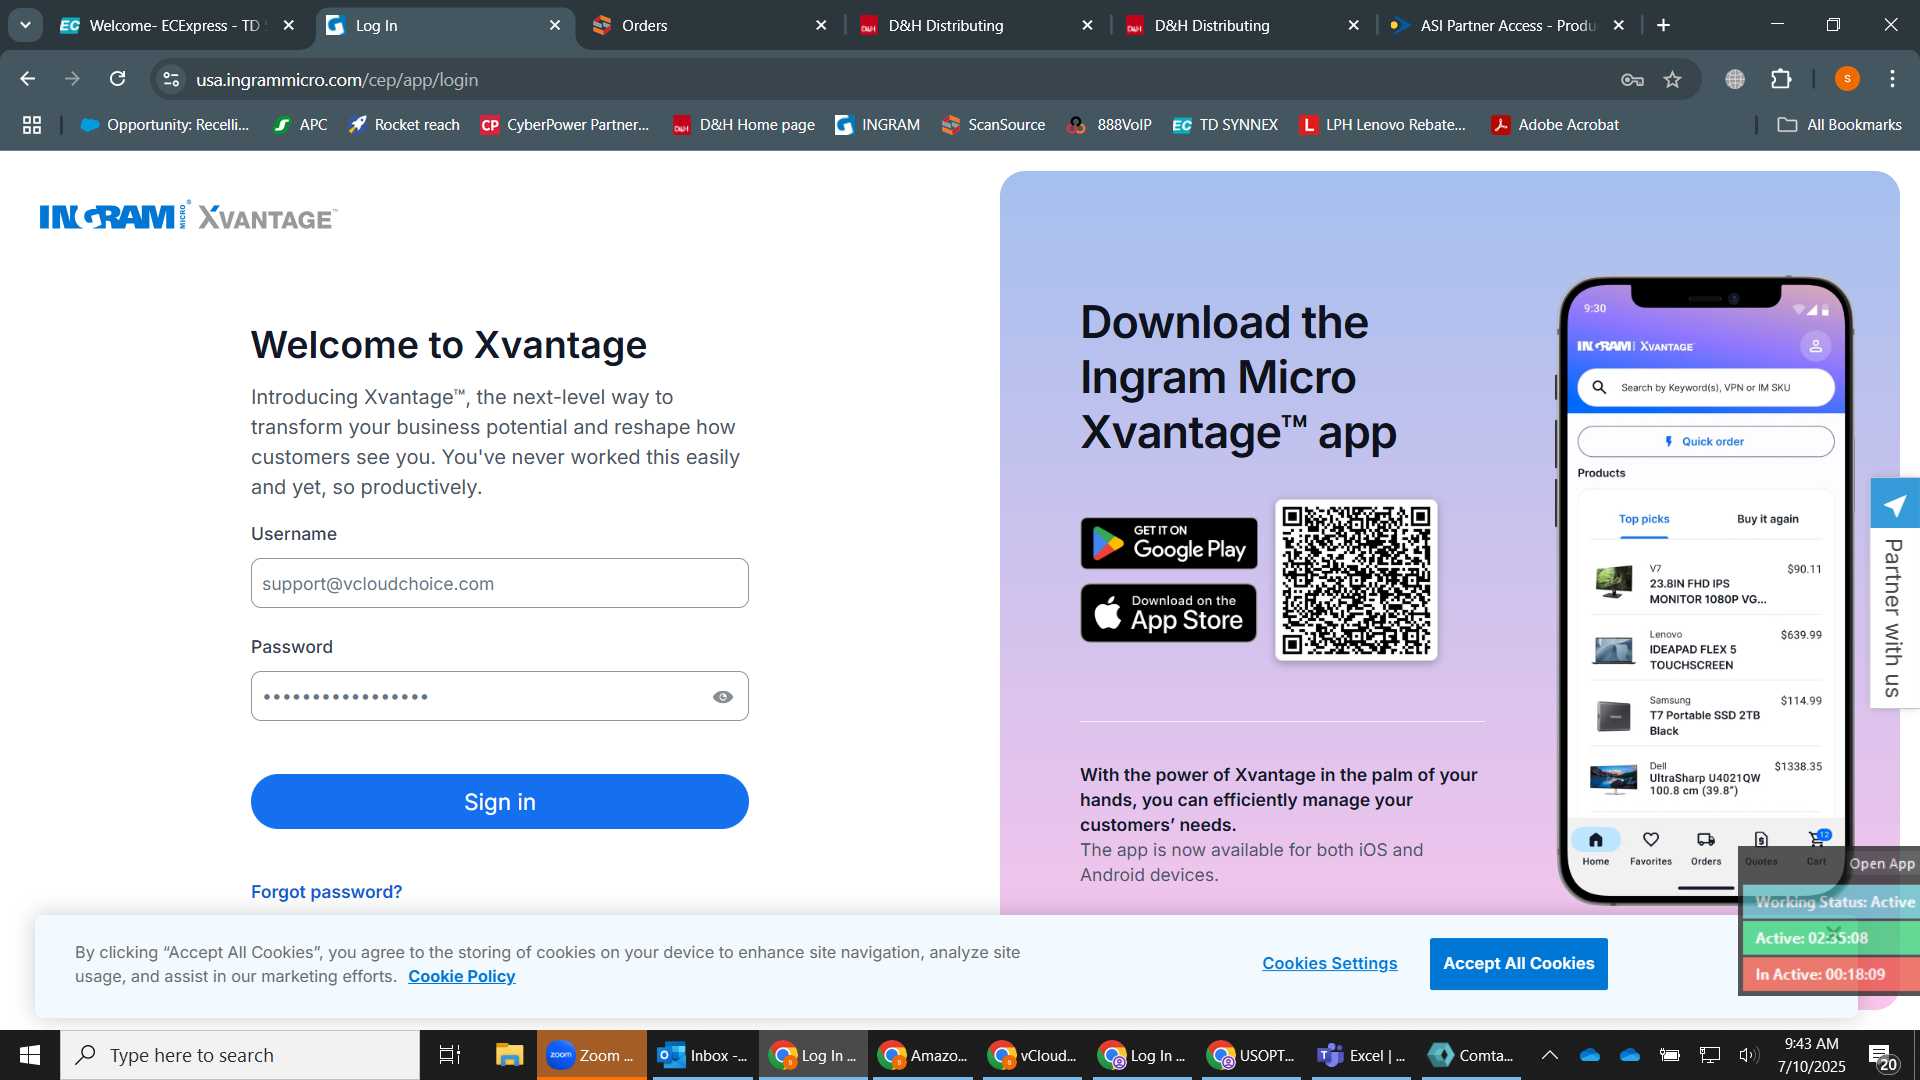Open the INGRAM bookmark
This screenshot has width=1920, height=1080.
click(877, 125)
